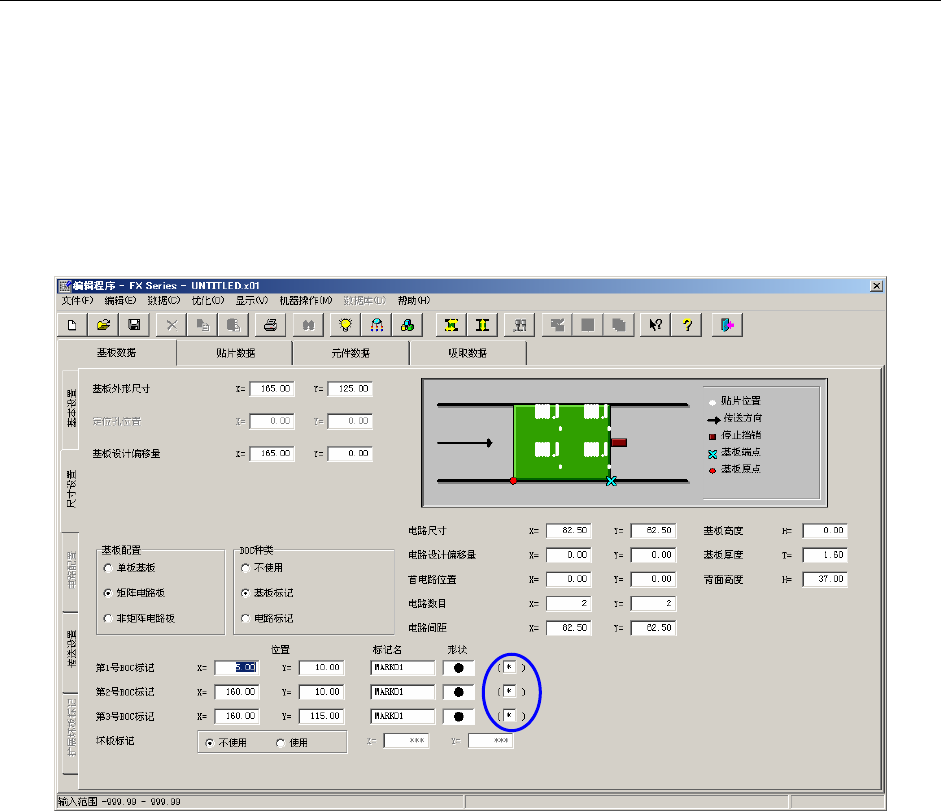Viewport: 941px width, 811px height.
Task: Open the 文件(F) menu
Action: tap(76, 301)
